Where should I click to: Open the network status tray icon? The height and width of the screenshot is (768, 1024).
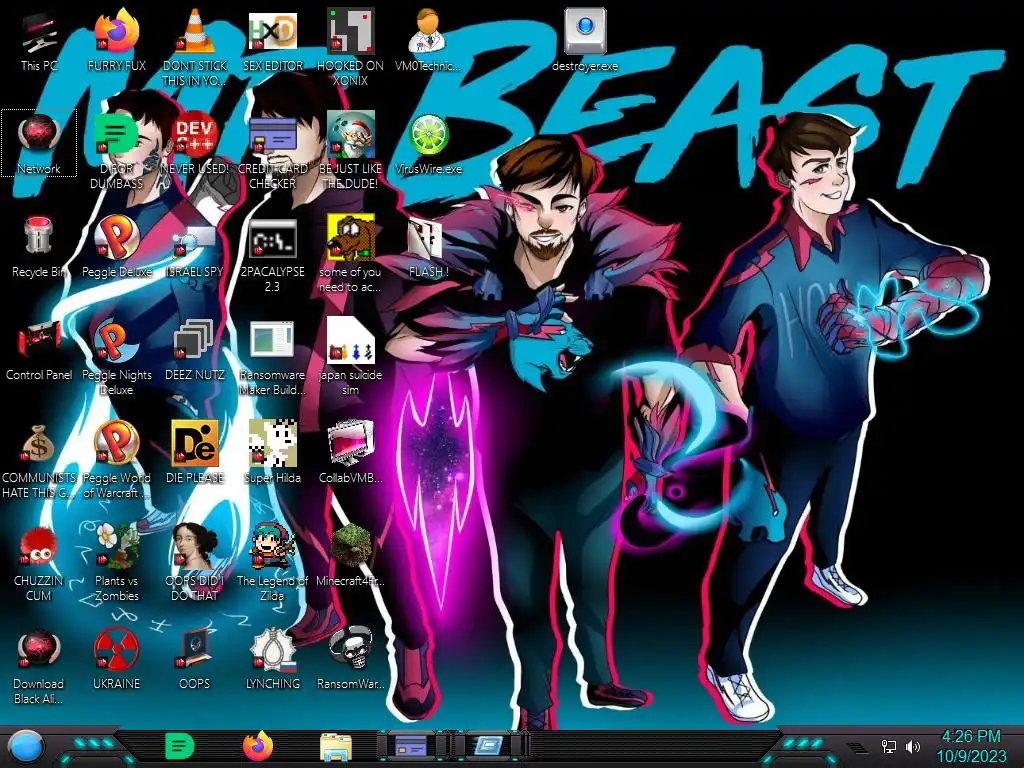pos(889,746)
